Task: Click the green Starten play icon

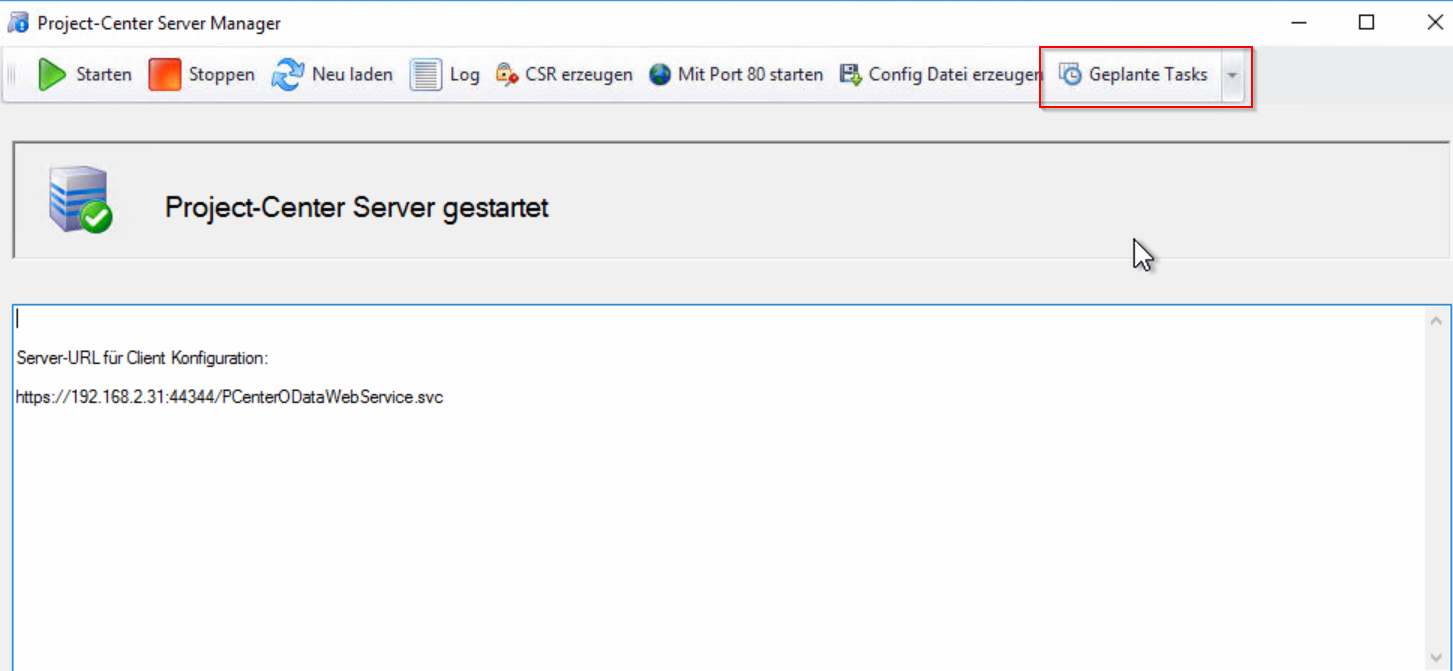Action: [x=52, y=75]
